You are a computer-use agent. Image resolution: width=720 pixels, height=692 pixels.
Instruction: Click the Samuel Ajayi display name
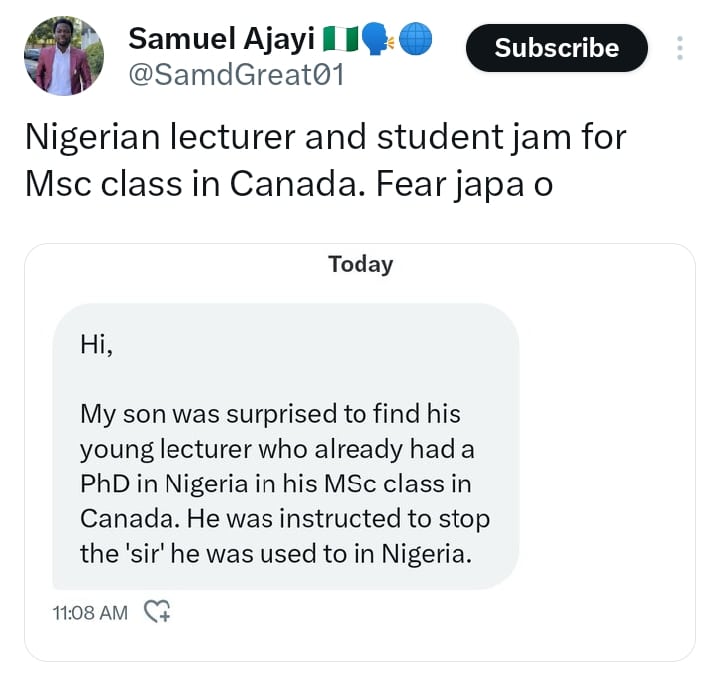click(x=221, y=39)
